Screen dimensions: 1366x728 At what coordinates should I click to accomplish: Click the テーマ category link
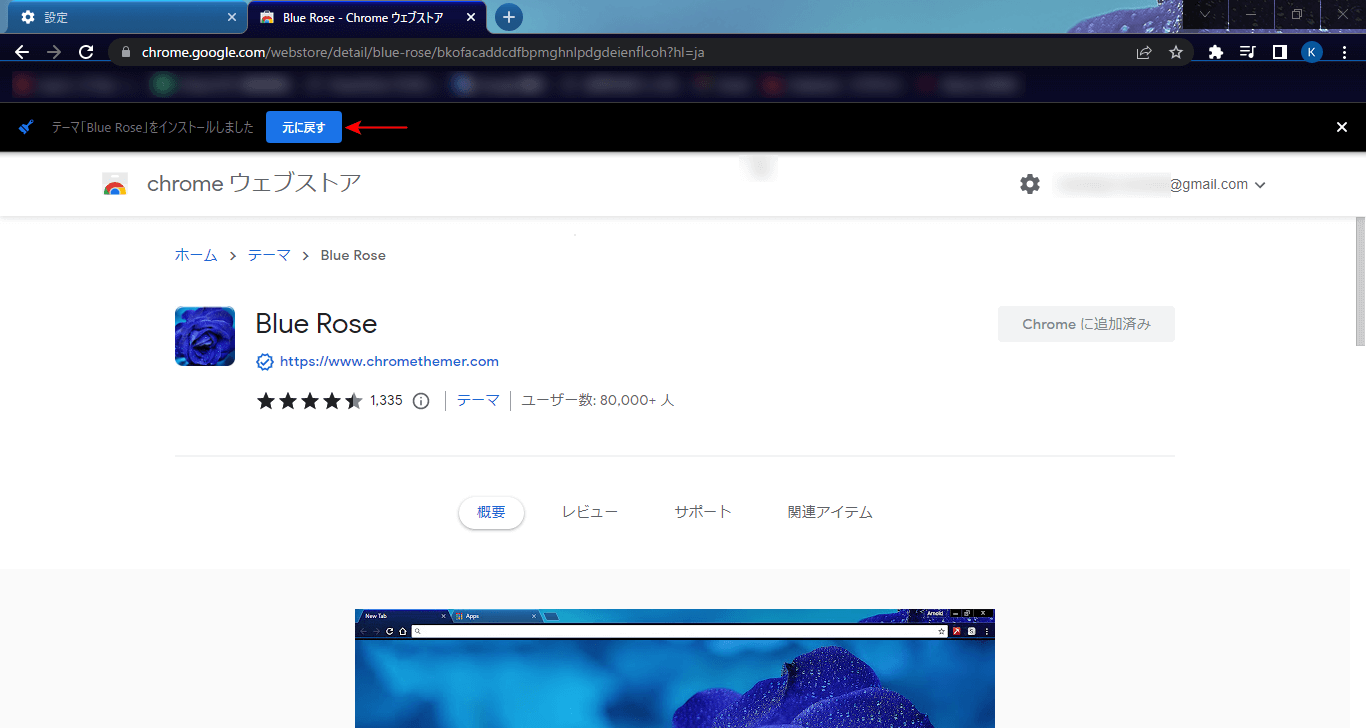click(x=478, y=400)
